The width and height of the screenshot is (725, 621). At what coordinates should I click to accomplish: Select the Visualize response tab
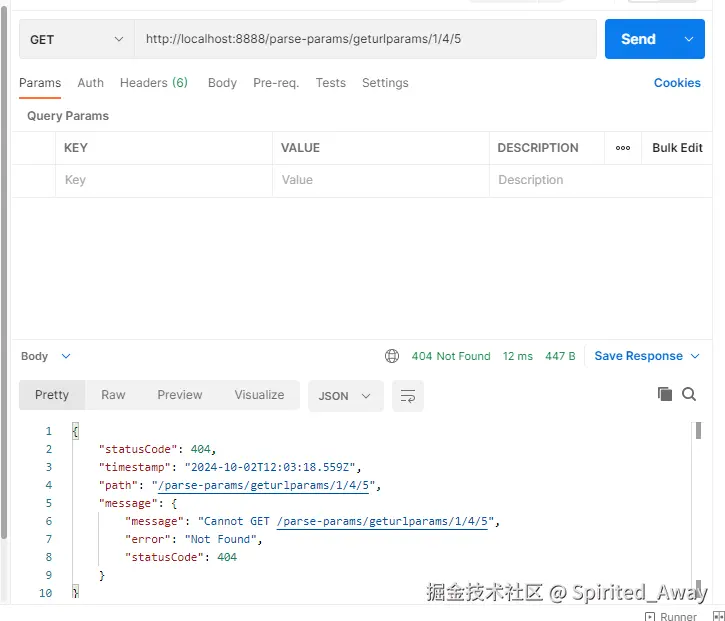pyautogui.click(x=259, y=395)
